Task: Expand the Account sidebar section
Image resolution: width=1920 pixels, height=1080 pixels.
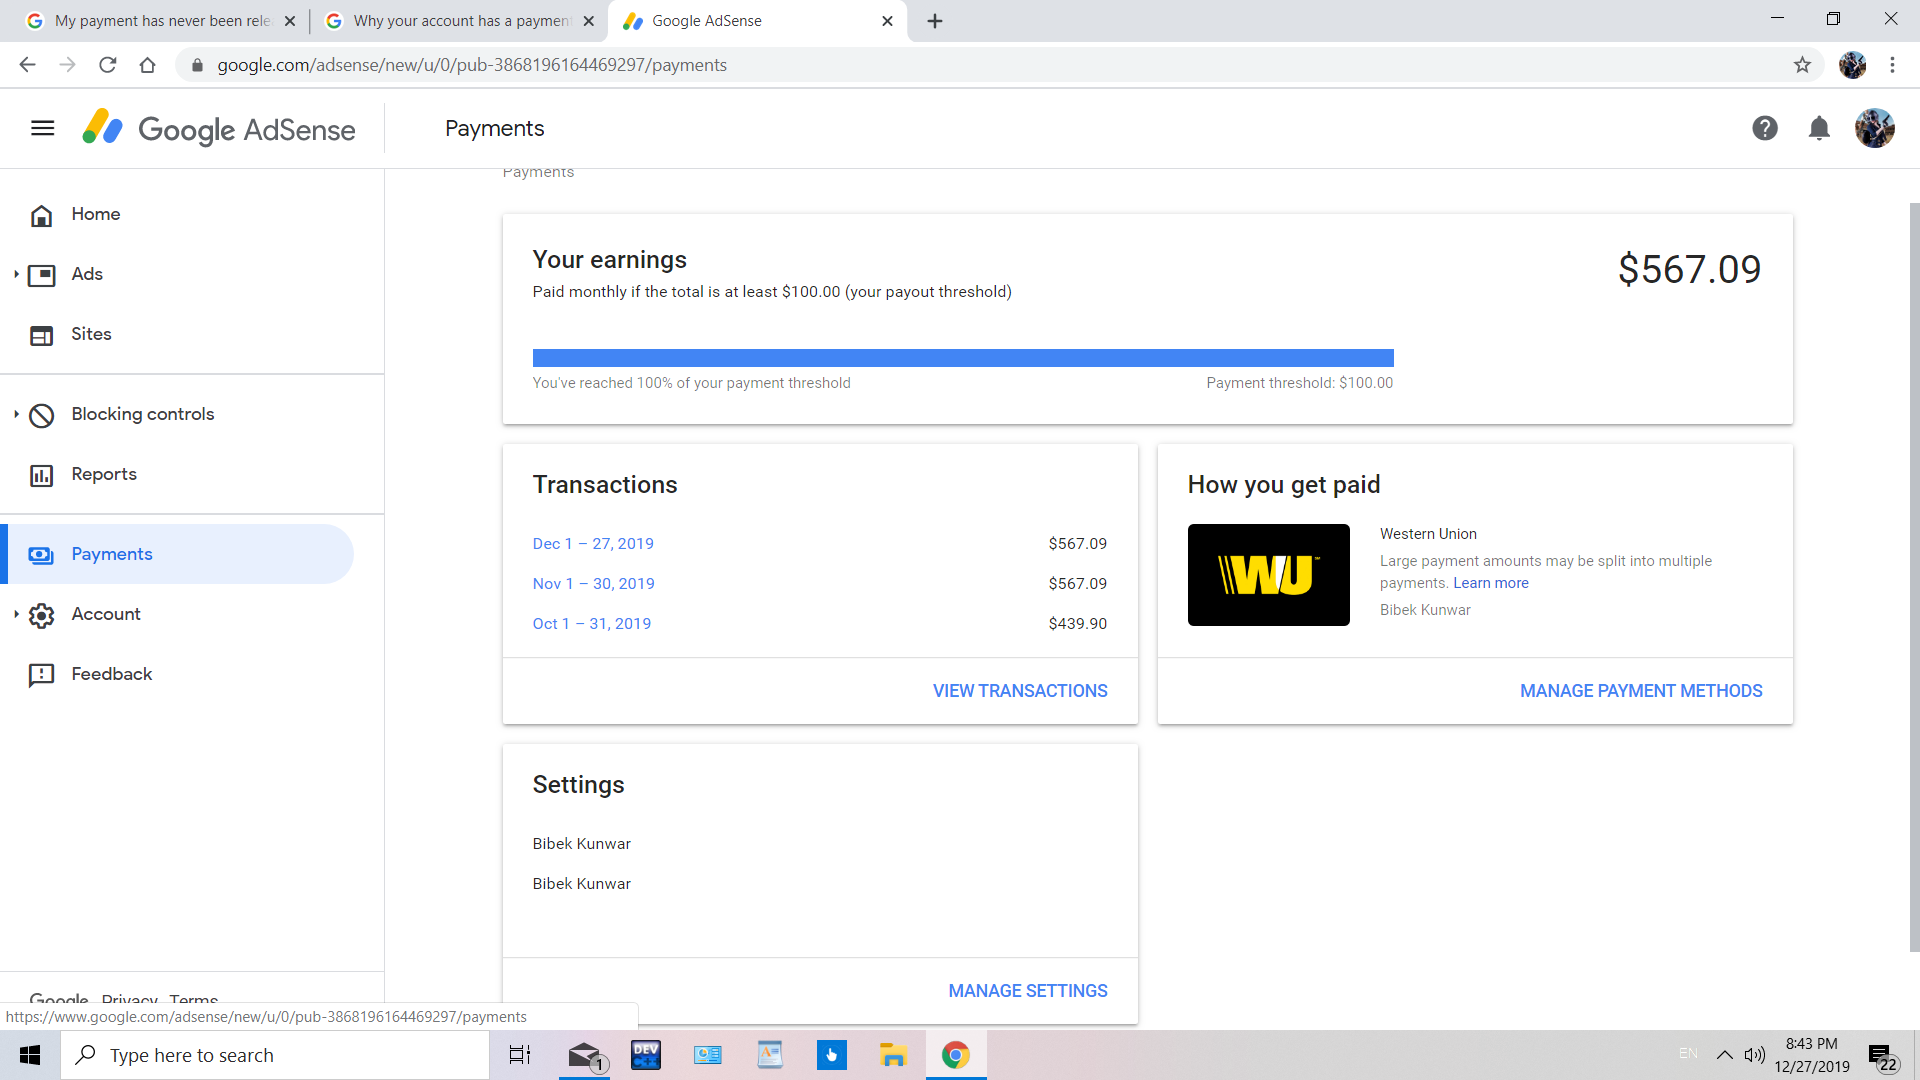Action: click(x=16, y=614)
